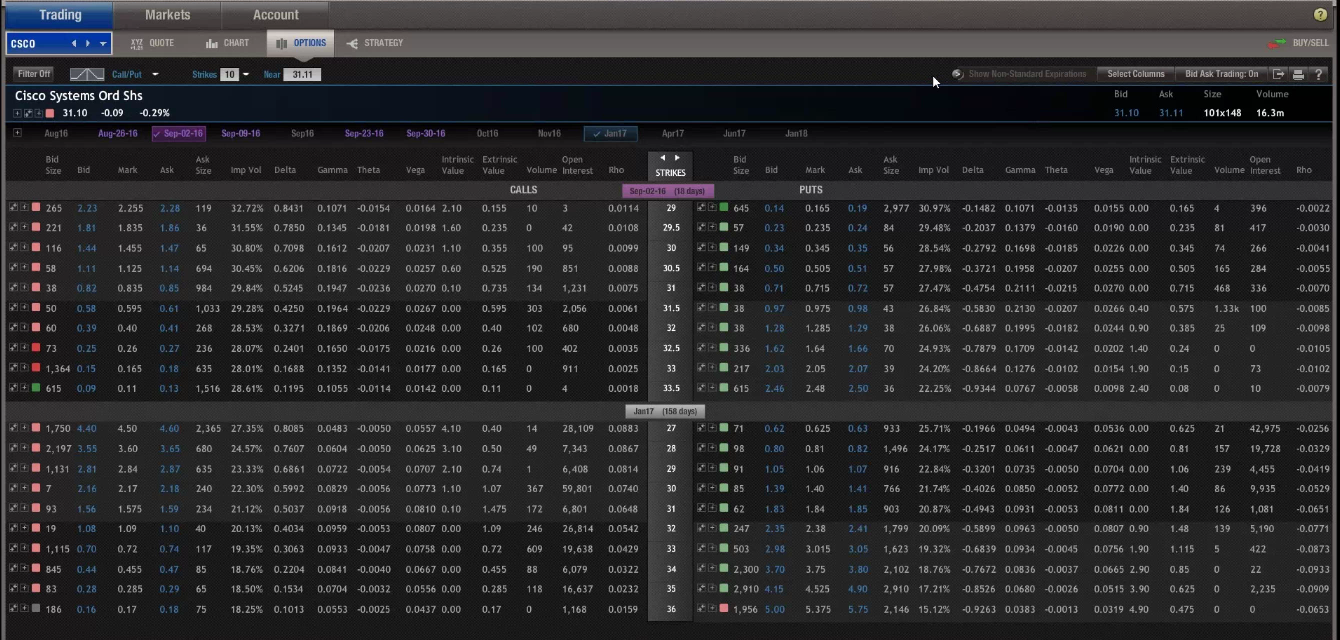Click the red-green arrows Buy/Sell icon
The image size is (1340, 640).
(x=1277, y=43)
